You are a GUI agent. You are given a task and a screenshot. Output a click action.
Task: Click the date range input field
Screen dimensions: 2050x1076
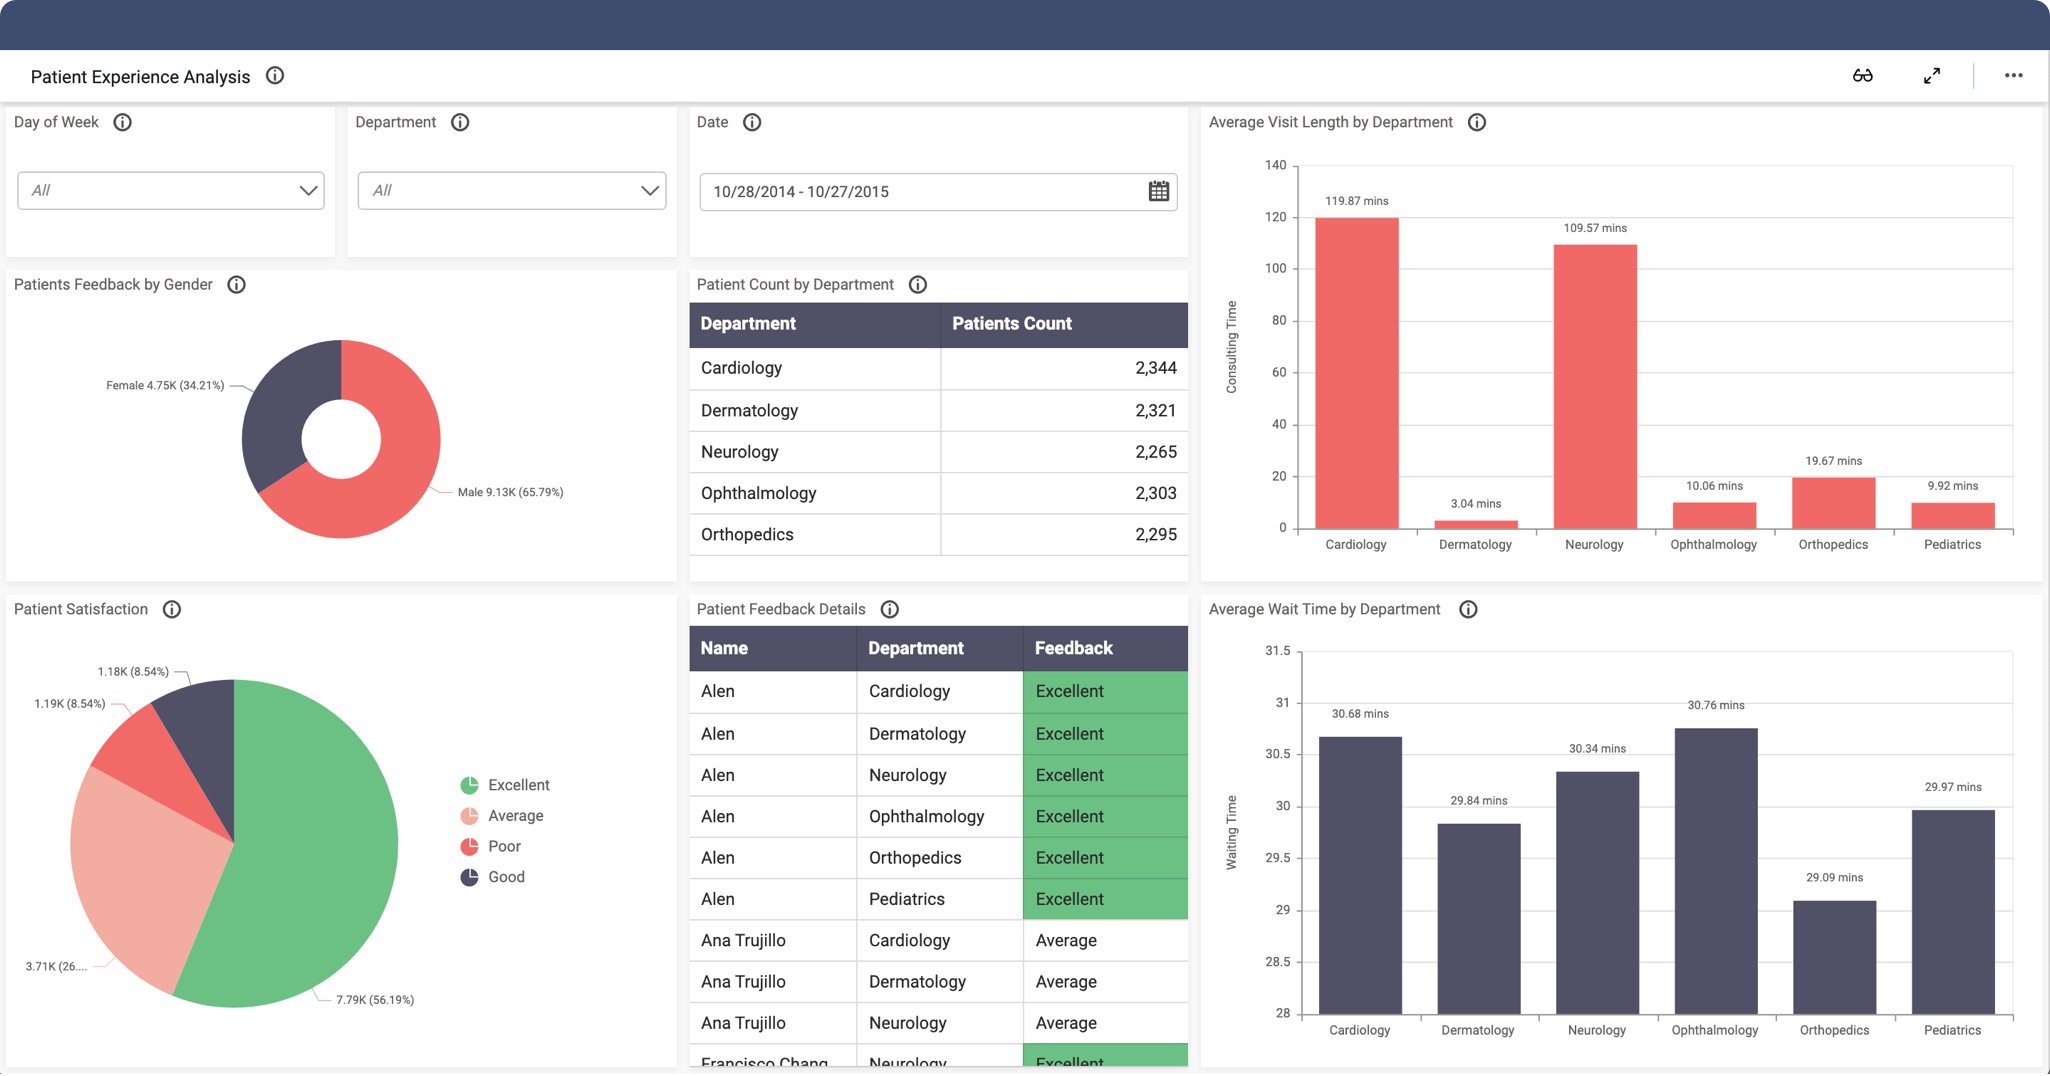(938, 191)
